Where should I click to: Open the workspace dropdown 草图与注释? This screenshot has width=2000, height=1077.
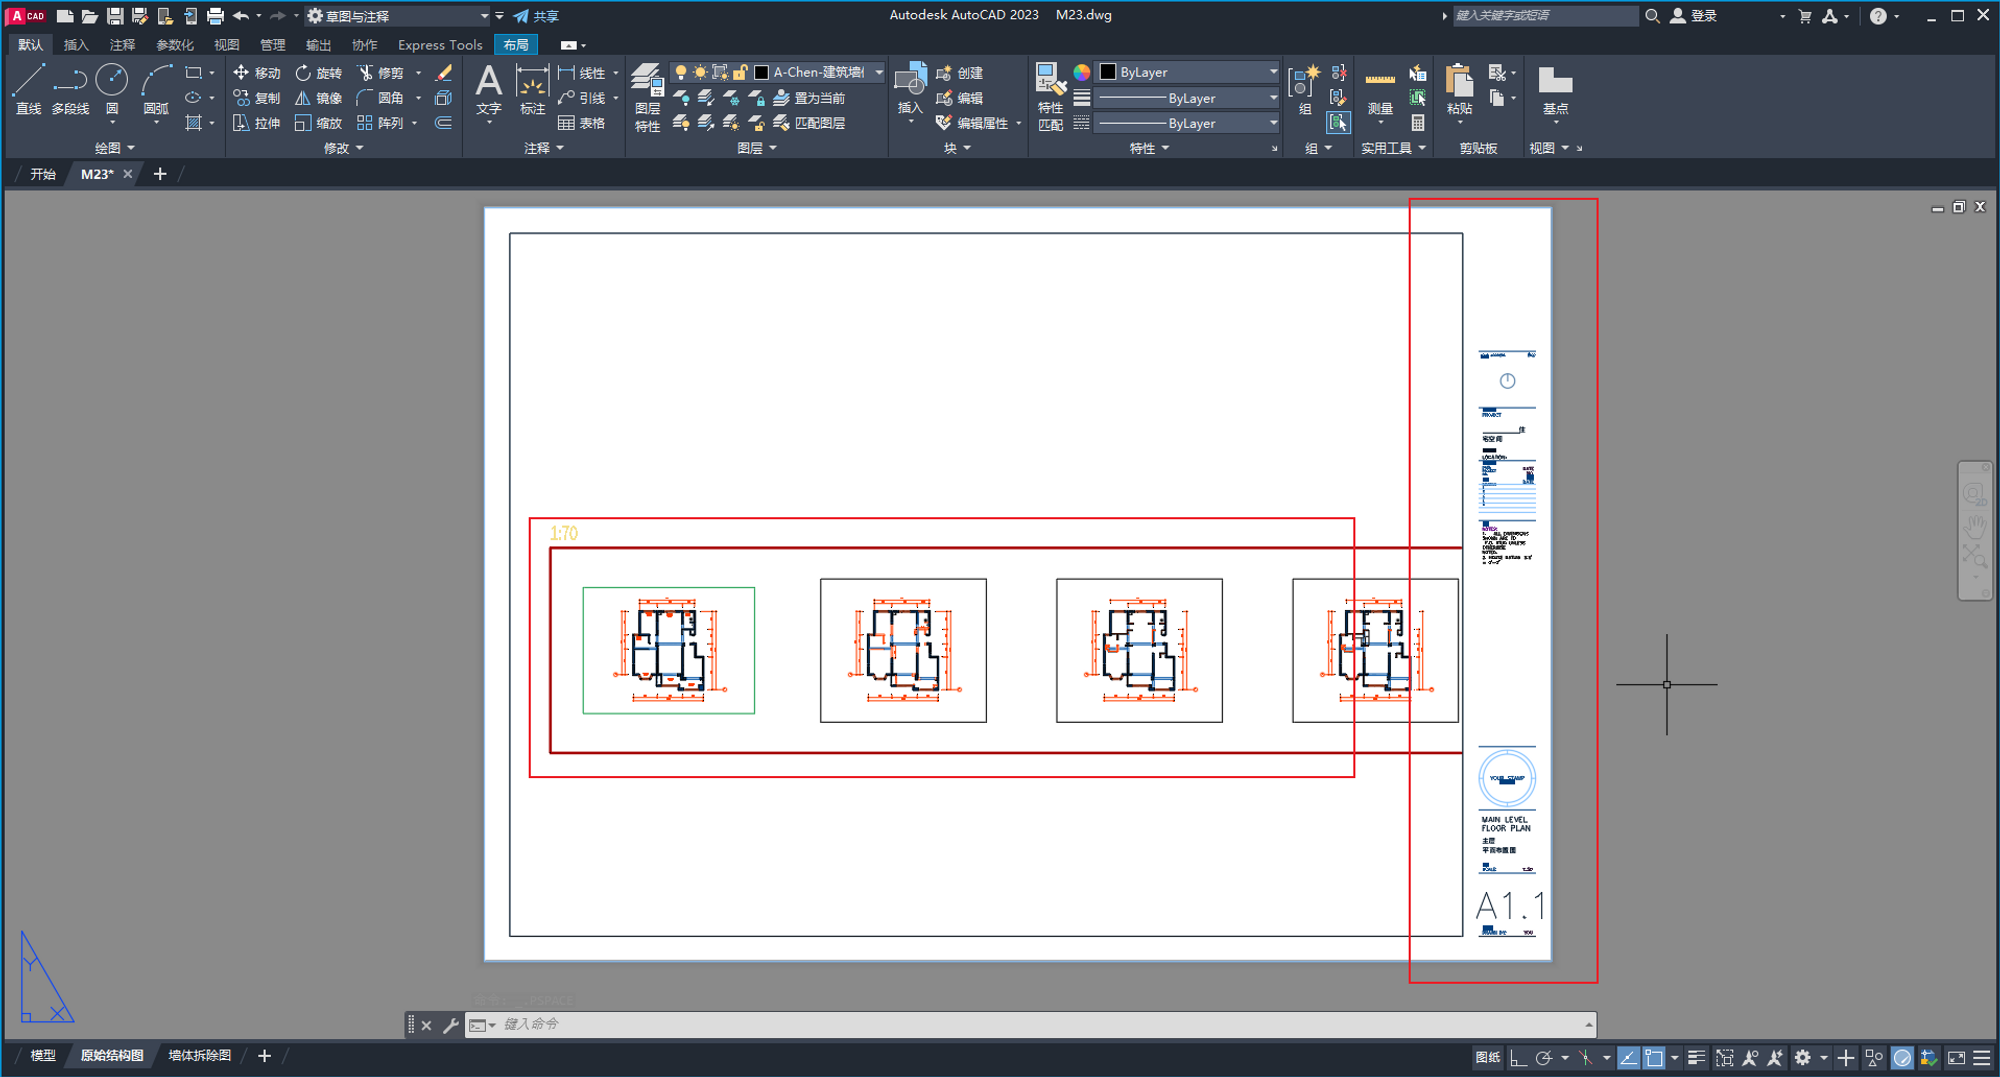coord(398,16)
